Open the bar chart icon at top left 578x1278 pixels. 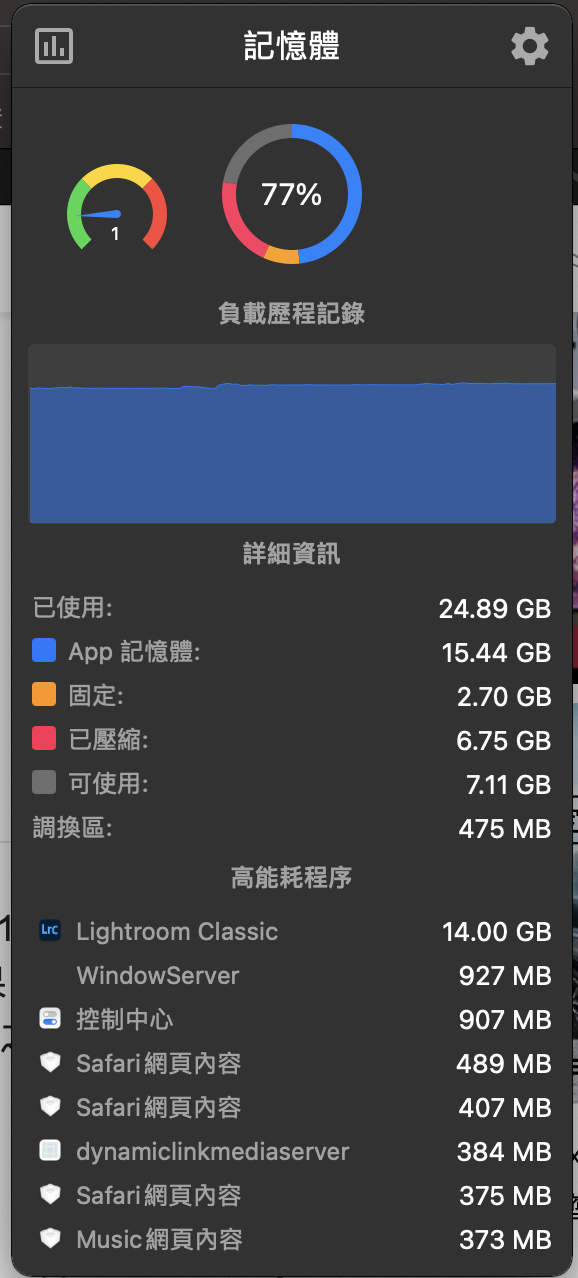click(x=54, y=45)
